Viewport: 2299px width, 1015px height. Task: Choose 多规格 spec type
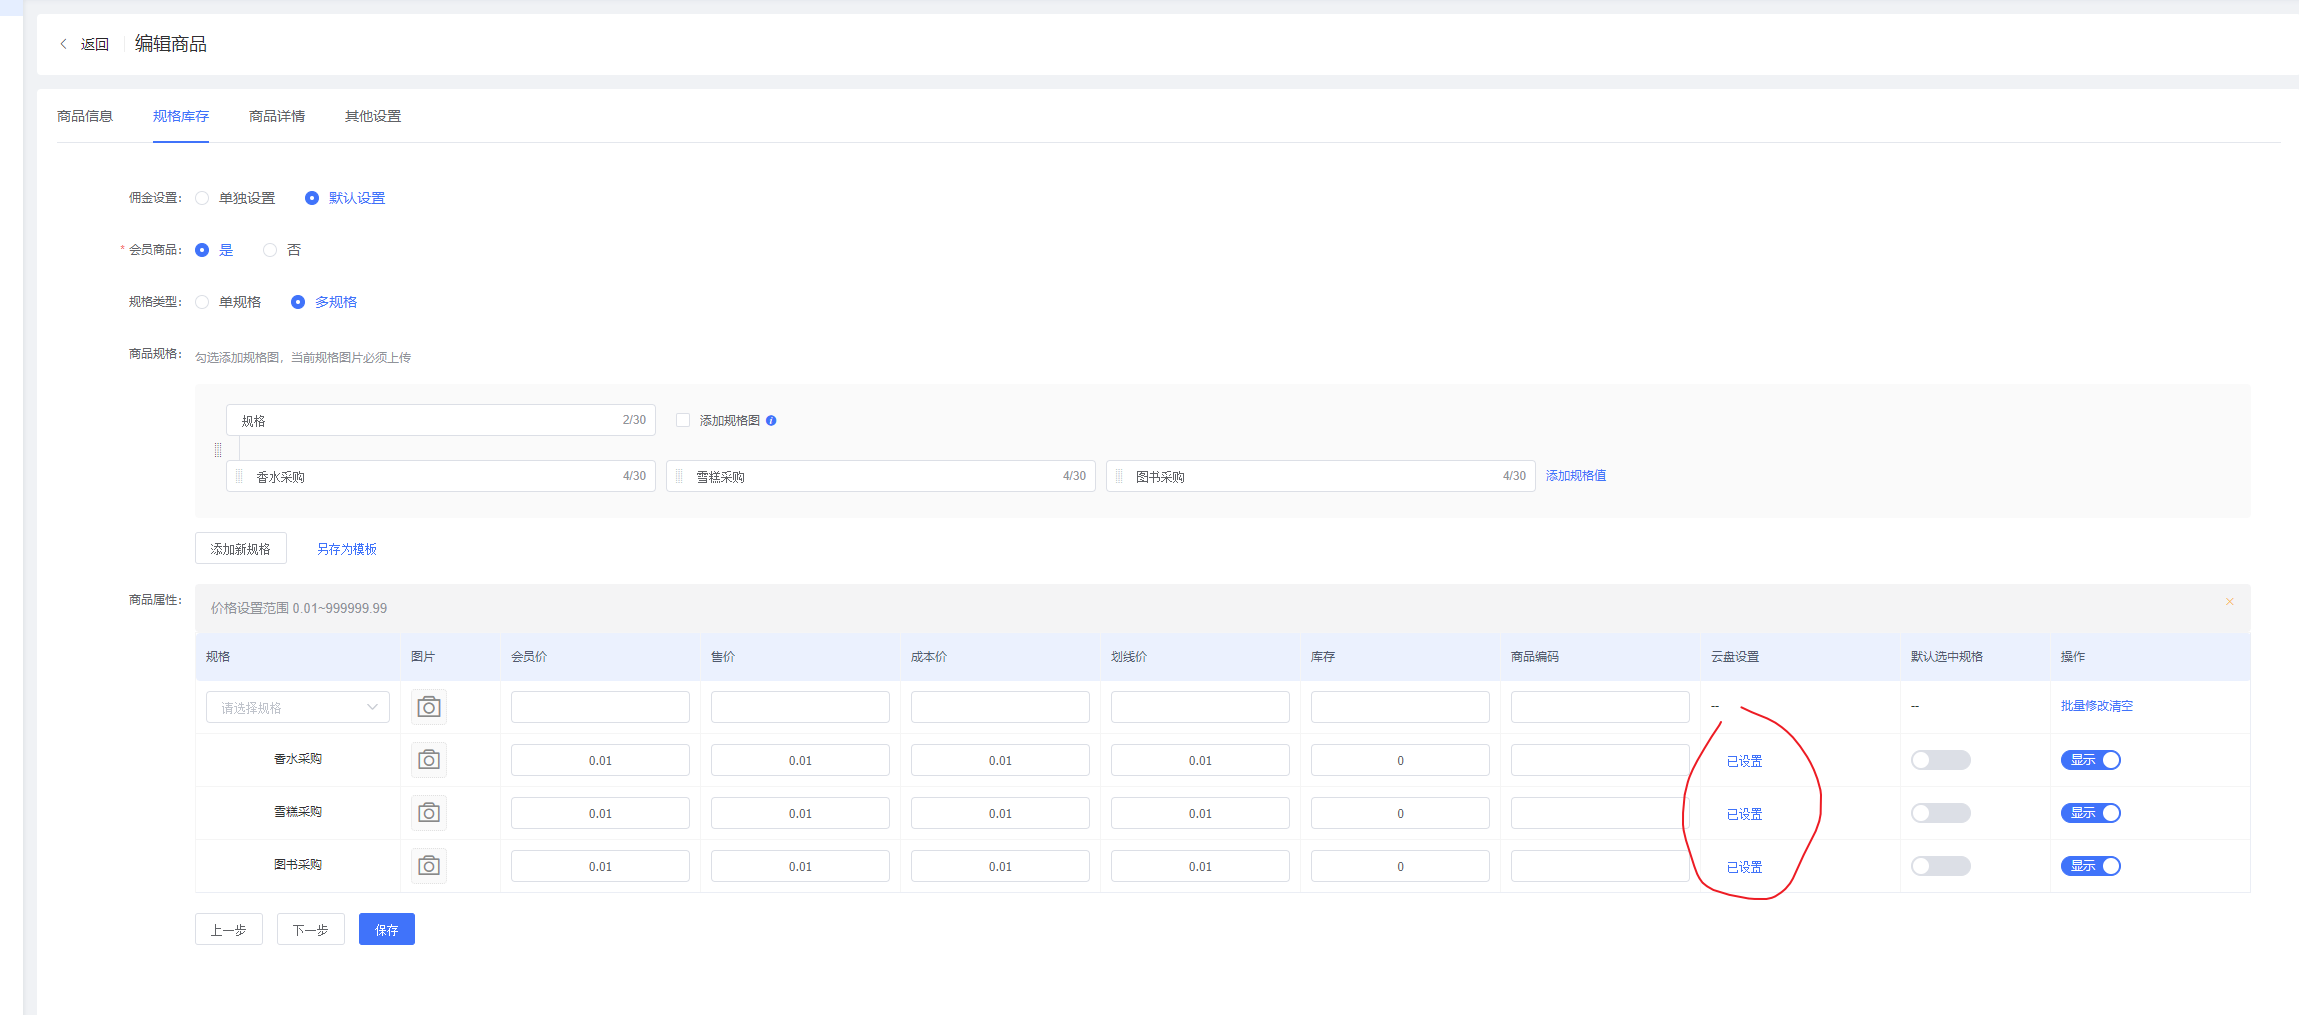click(x=325, y=302)
